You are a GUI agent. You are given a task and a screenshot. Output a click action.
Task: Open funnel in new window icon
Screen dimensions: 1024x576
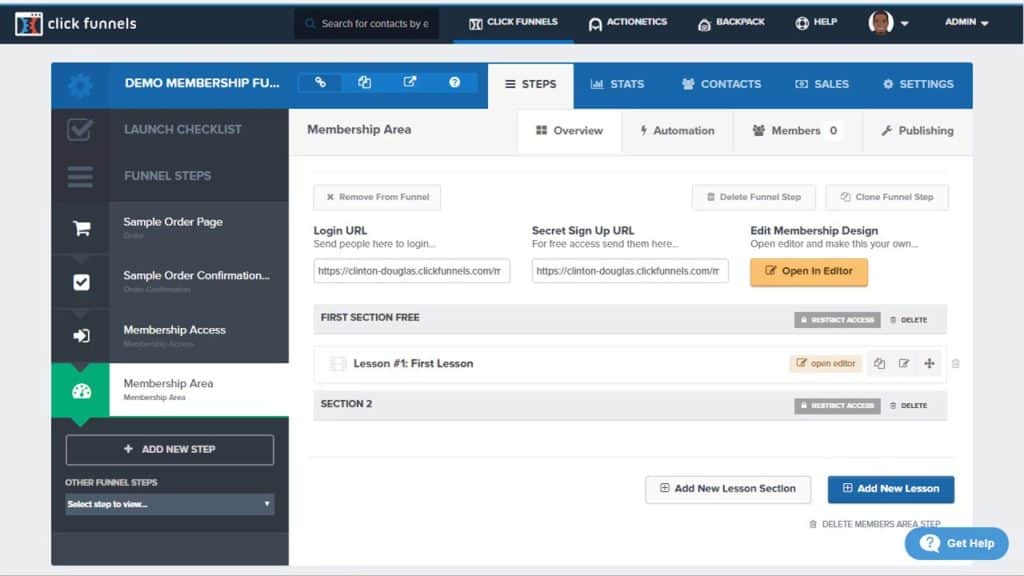(x=409, y=82)
